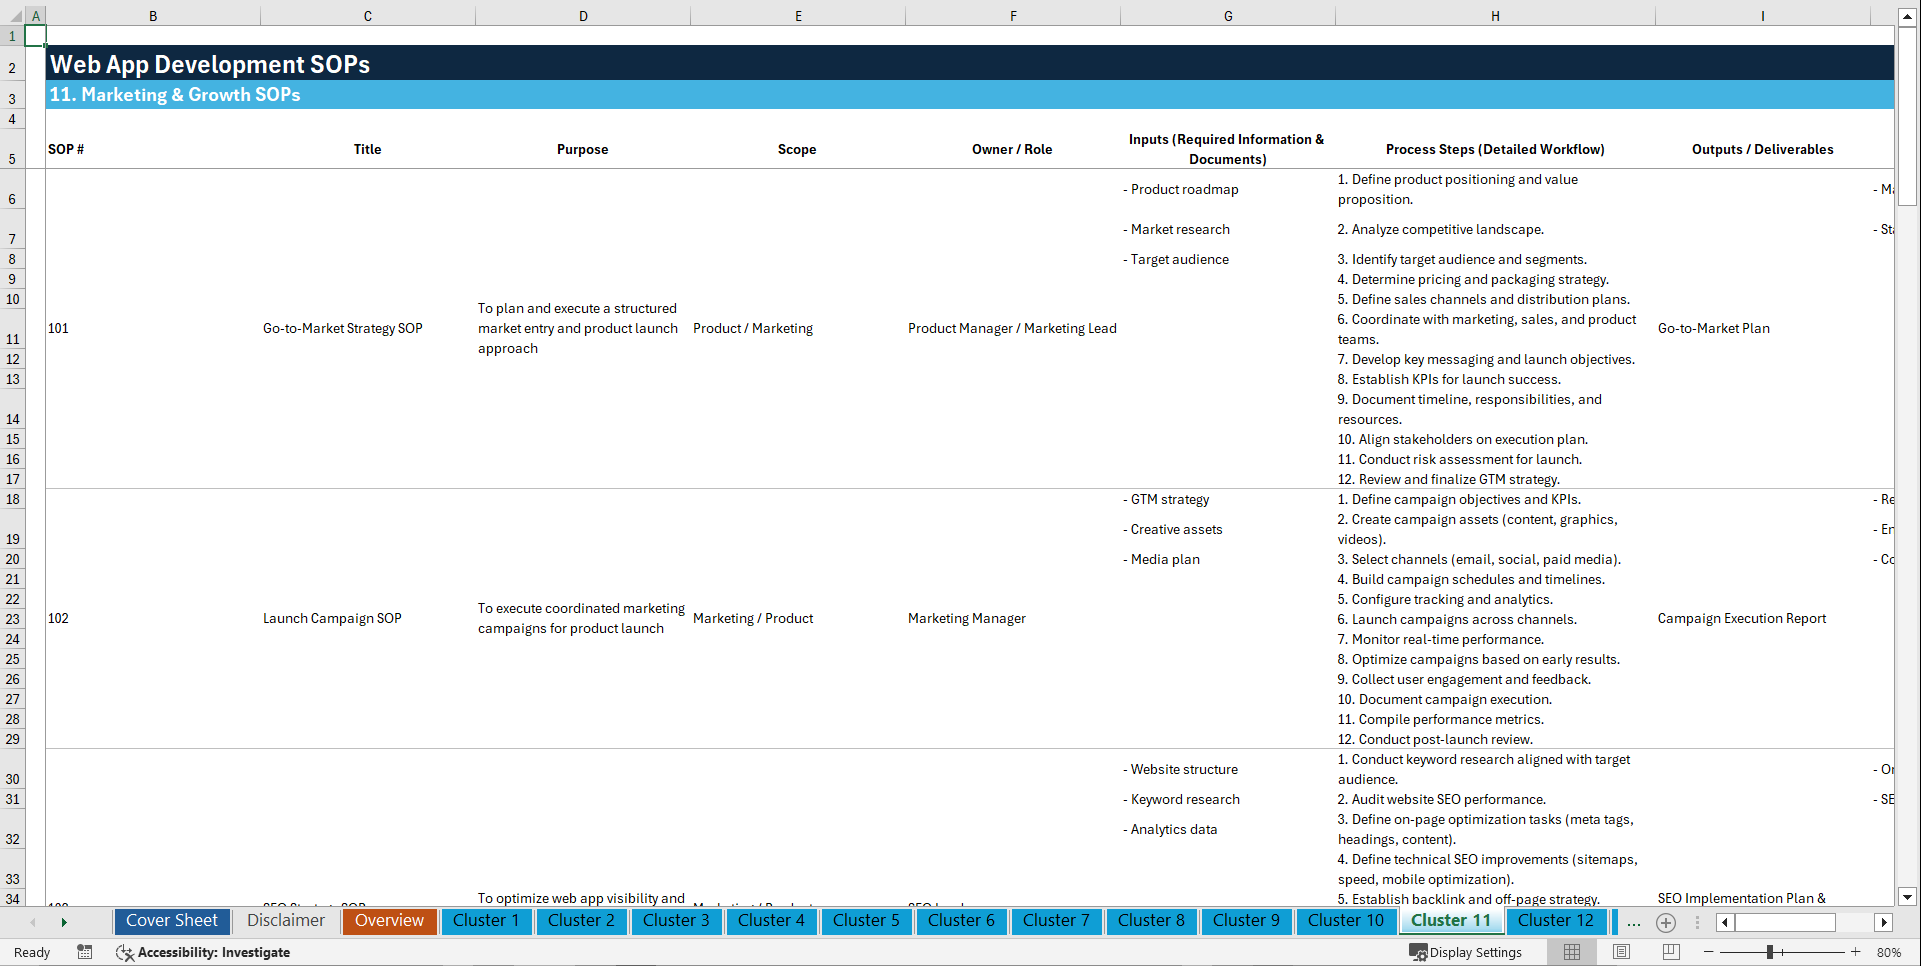
Task: Open the Disclaimer sheet tab
Action: point(285,921)
